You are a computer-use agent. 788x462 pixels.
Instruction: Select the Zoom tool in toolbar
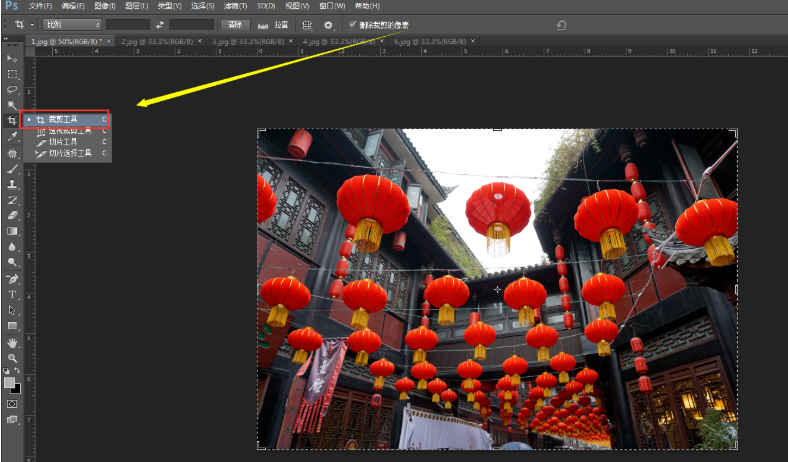pos(12,357)
